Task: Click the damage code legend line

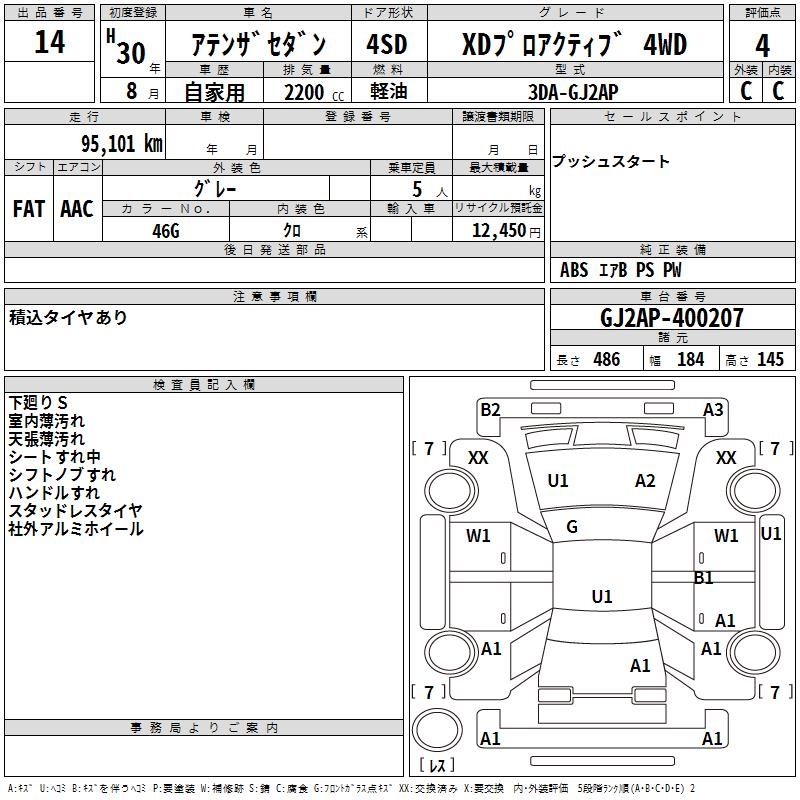Action: (x=351, y=789)
